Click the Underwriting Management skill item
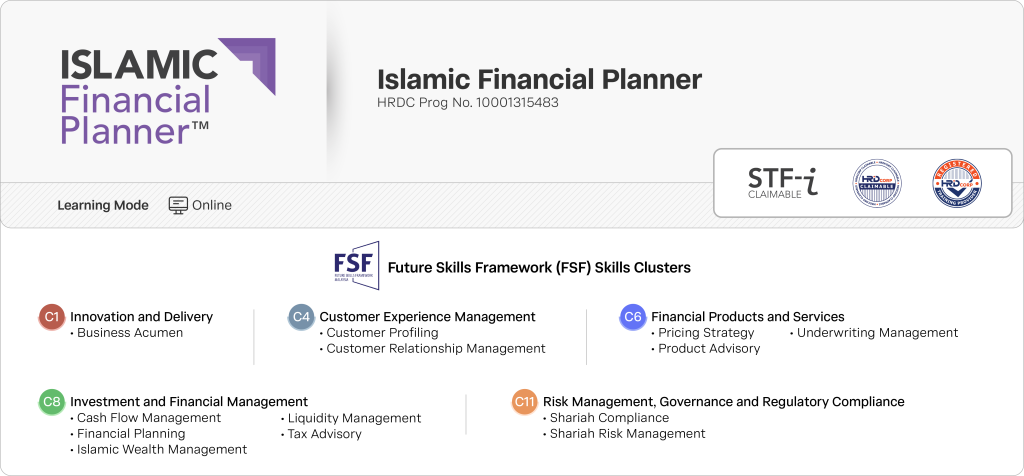The height and width of the screenshot is (476, 1024). (878, 333)
